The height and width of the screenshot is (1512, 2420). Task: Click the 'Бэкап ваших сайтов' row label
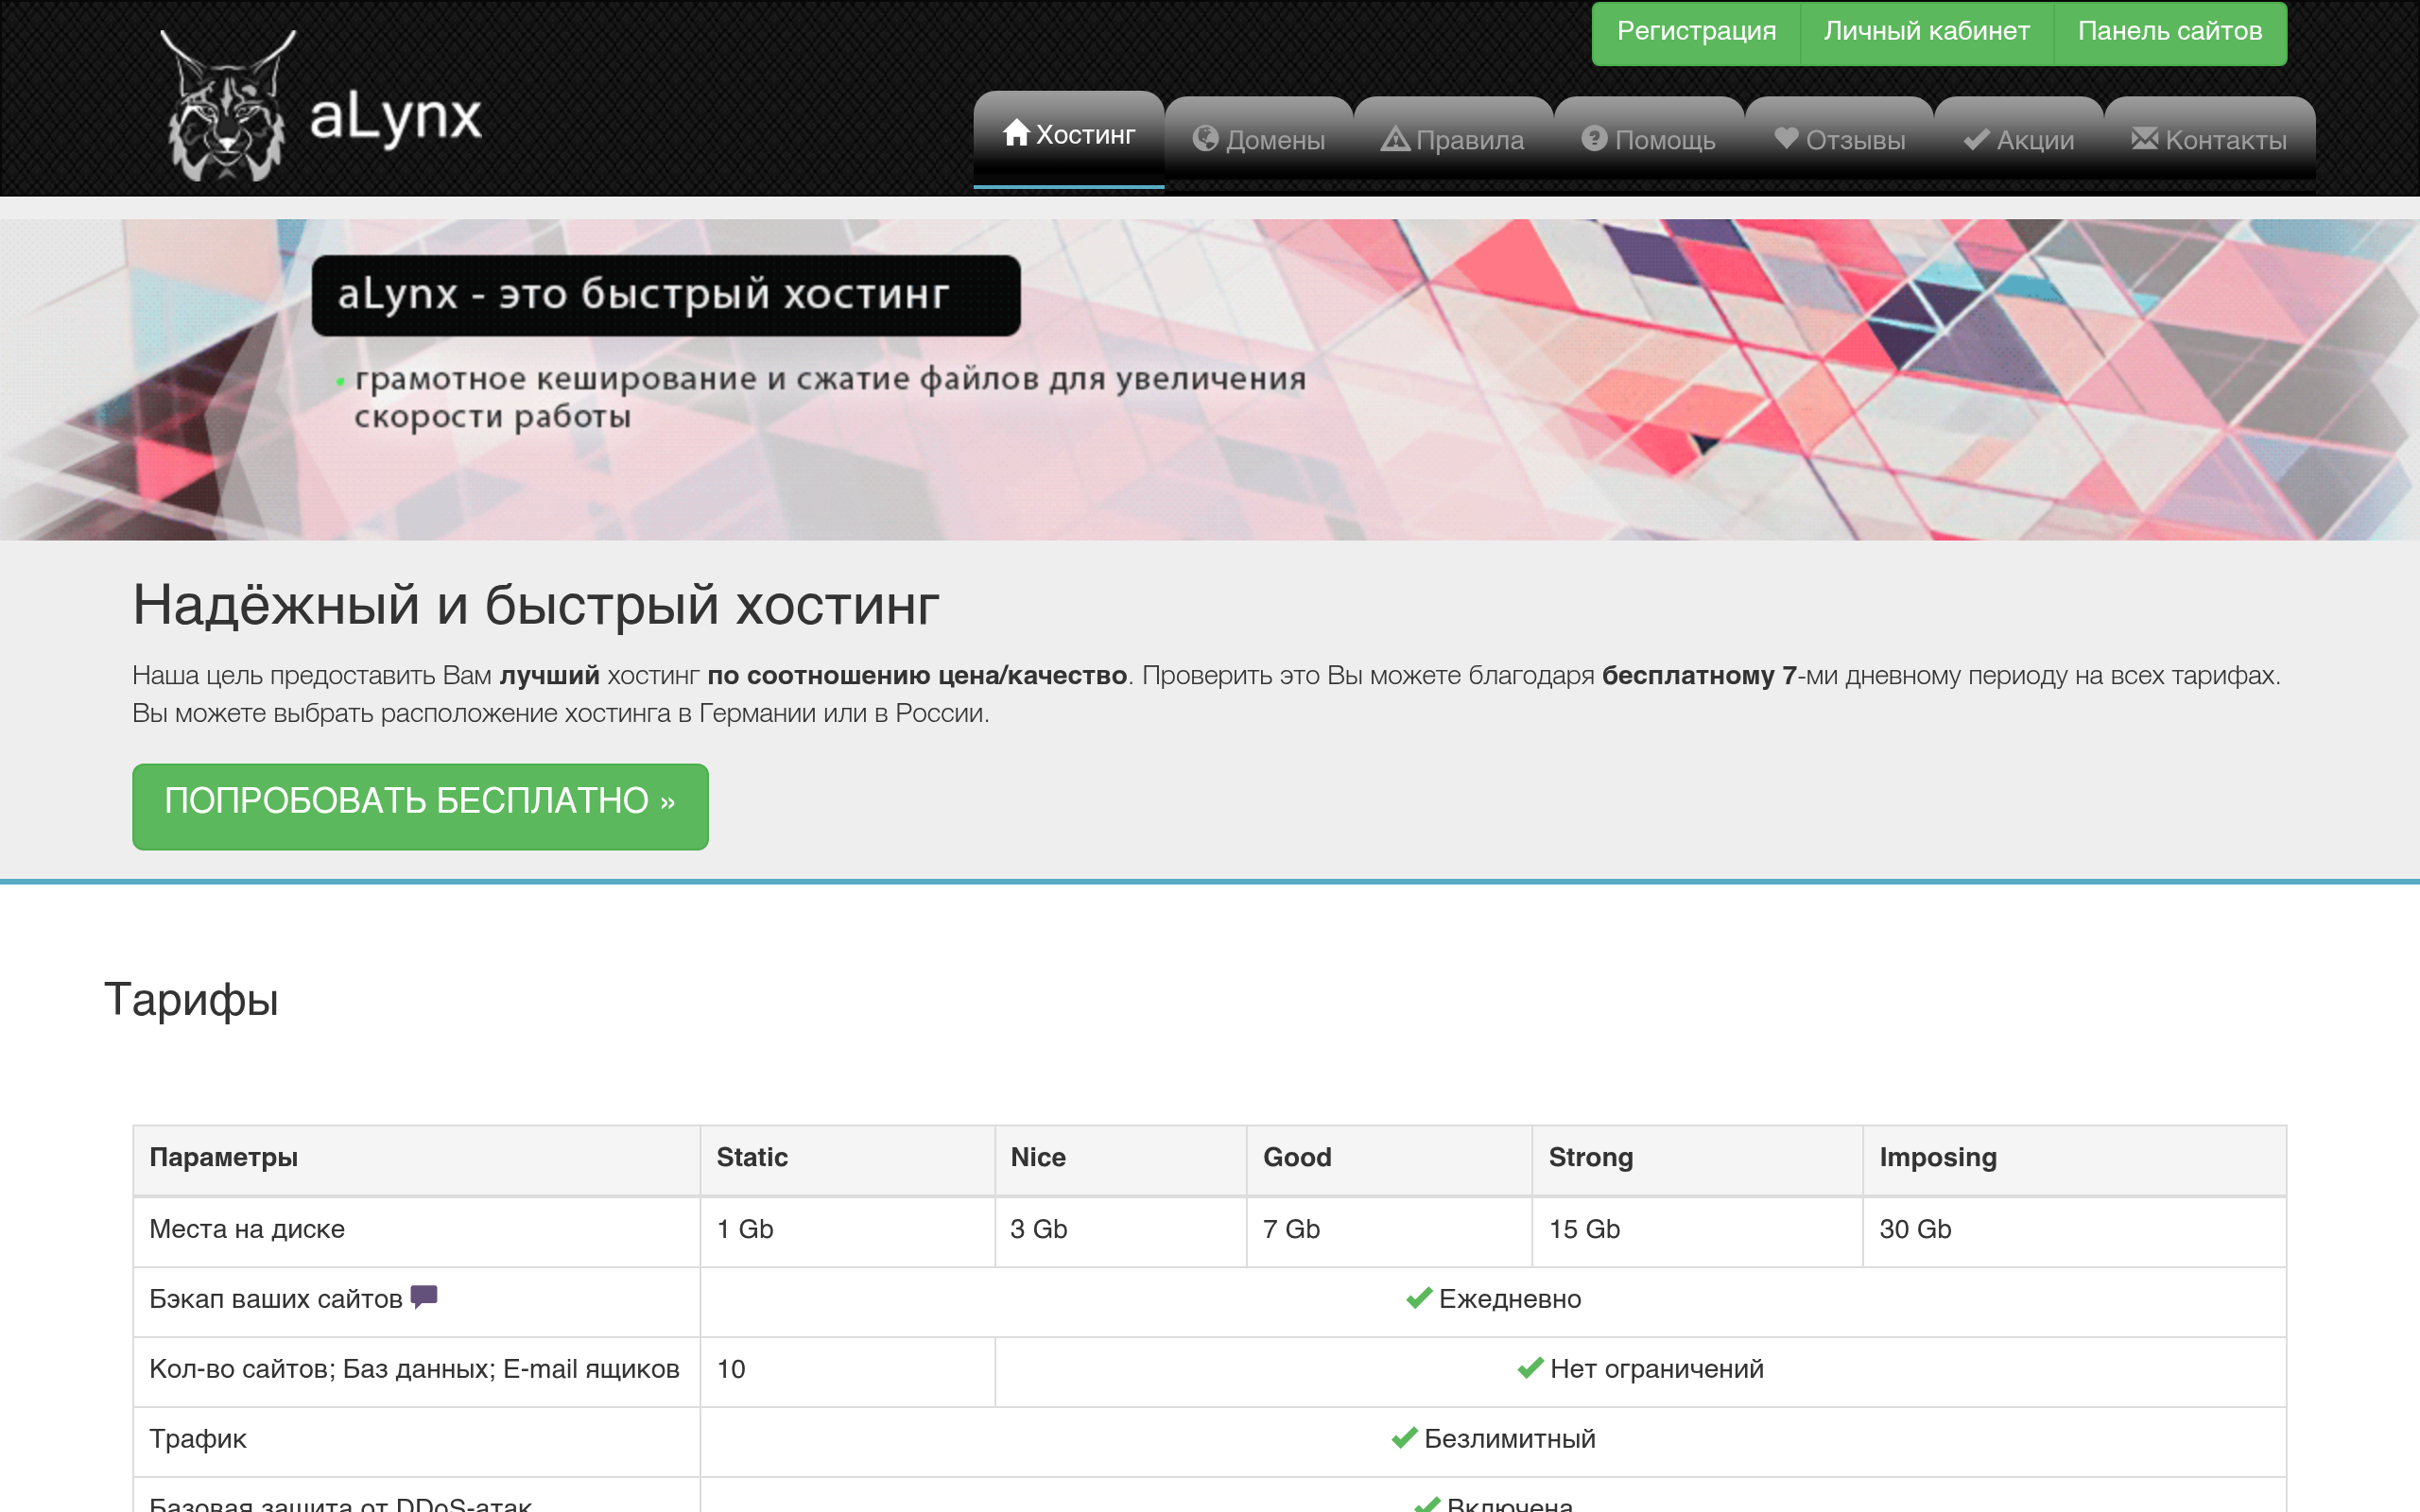[x=276, y=1299]
